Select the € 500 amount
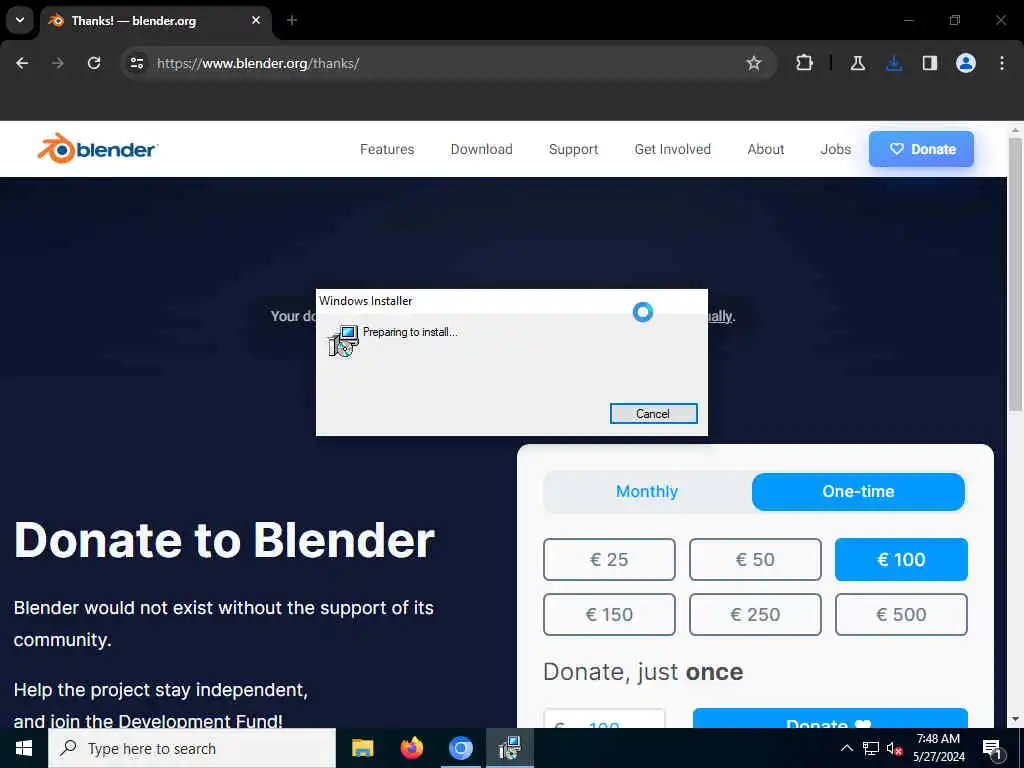 click(x=901, y=615)
